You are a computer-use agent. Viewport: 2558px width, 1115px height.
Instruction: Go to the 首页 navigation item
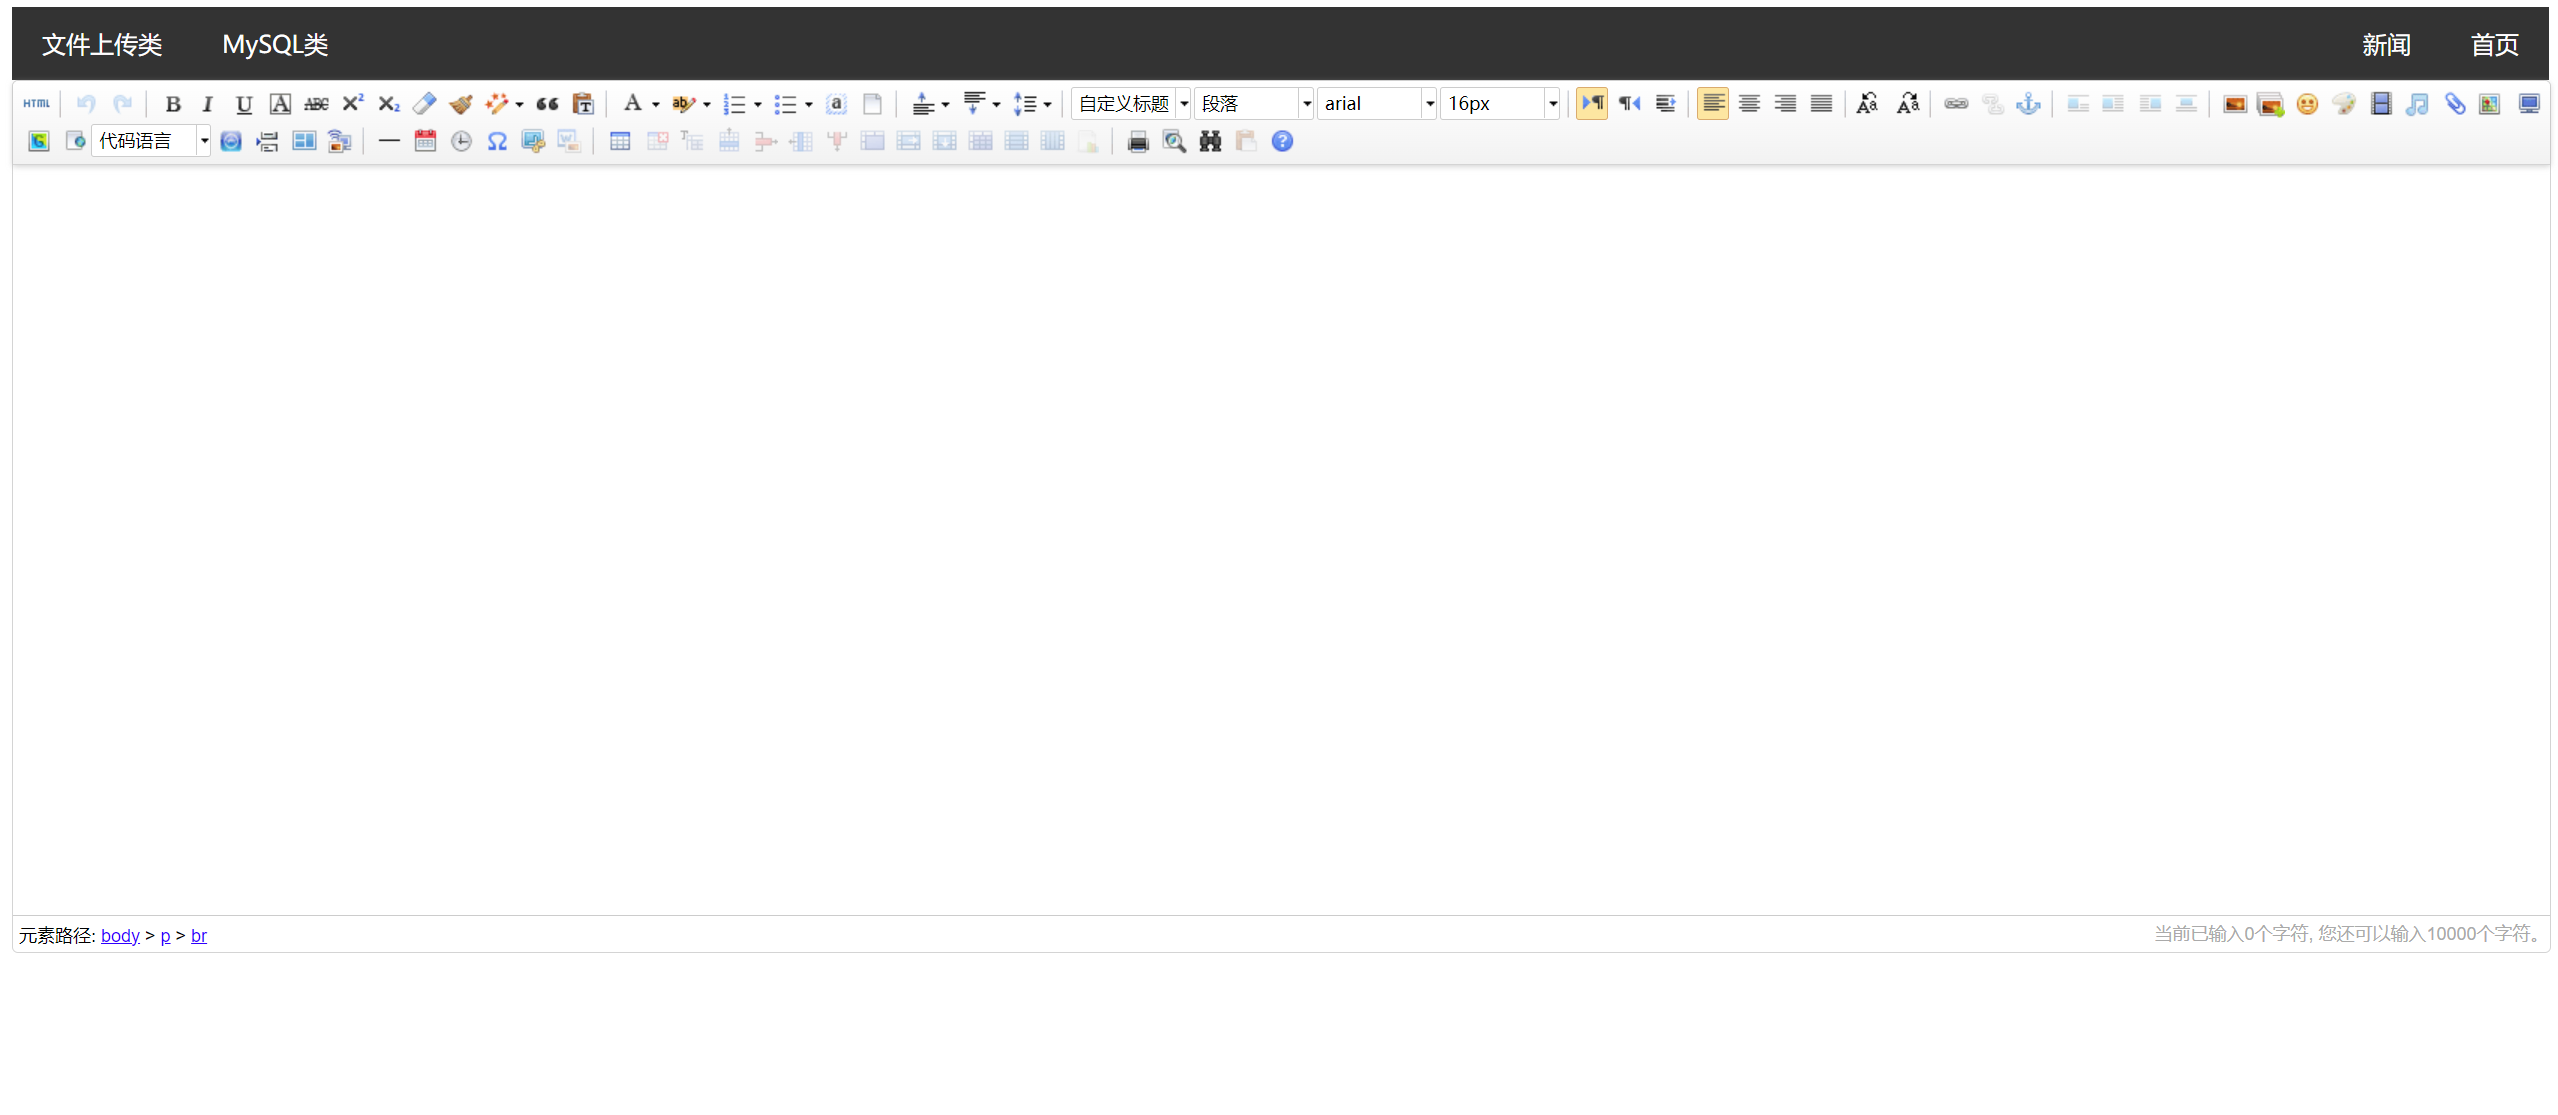(2494, 45)
